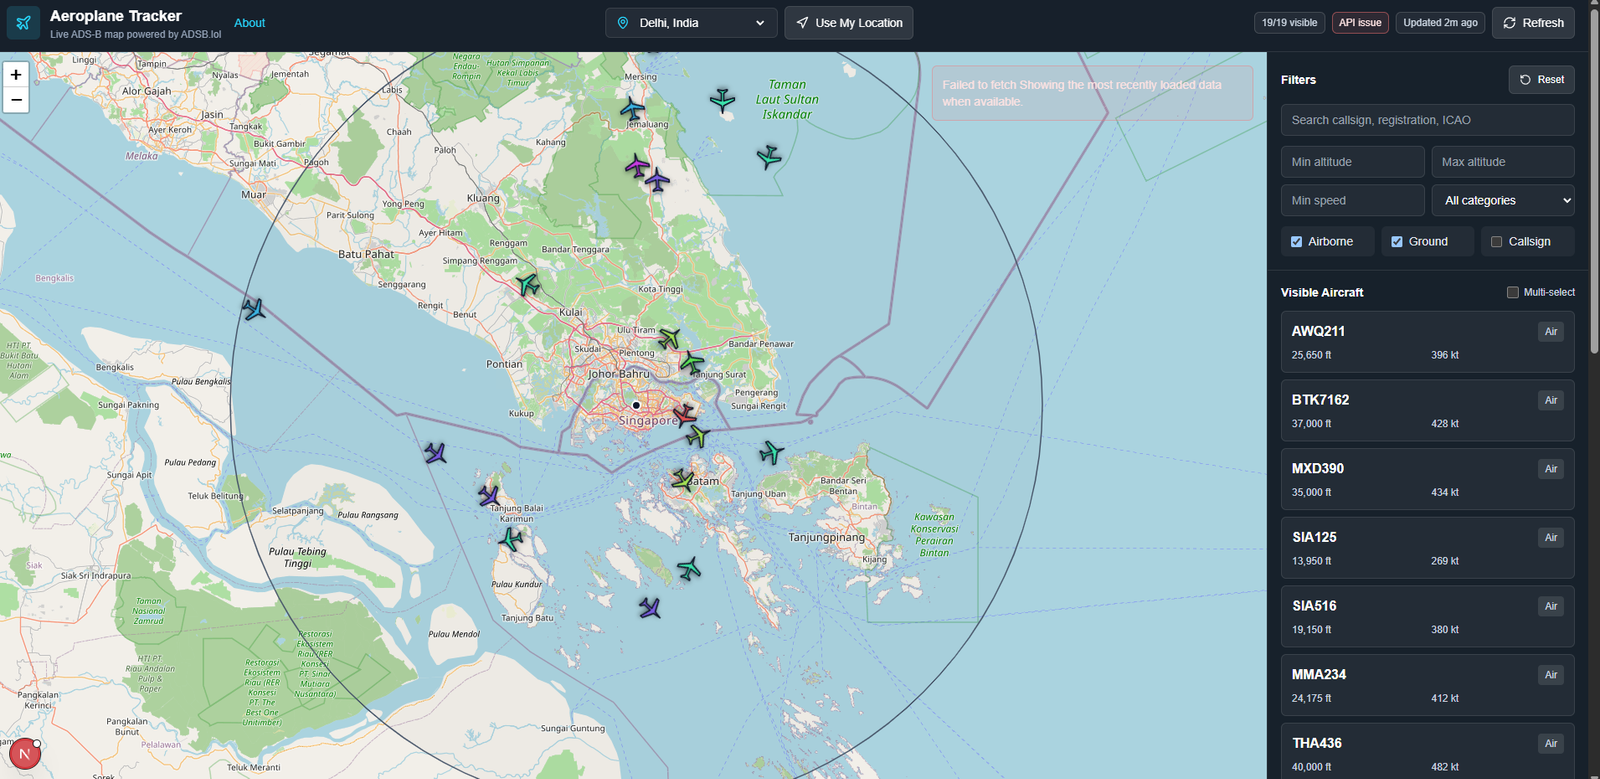Viewport: 1600px width, 779px height.
Task: Select the aircraft west of Pulau Bengkalis strait
Action: click(254, 309)
